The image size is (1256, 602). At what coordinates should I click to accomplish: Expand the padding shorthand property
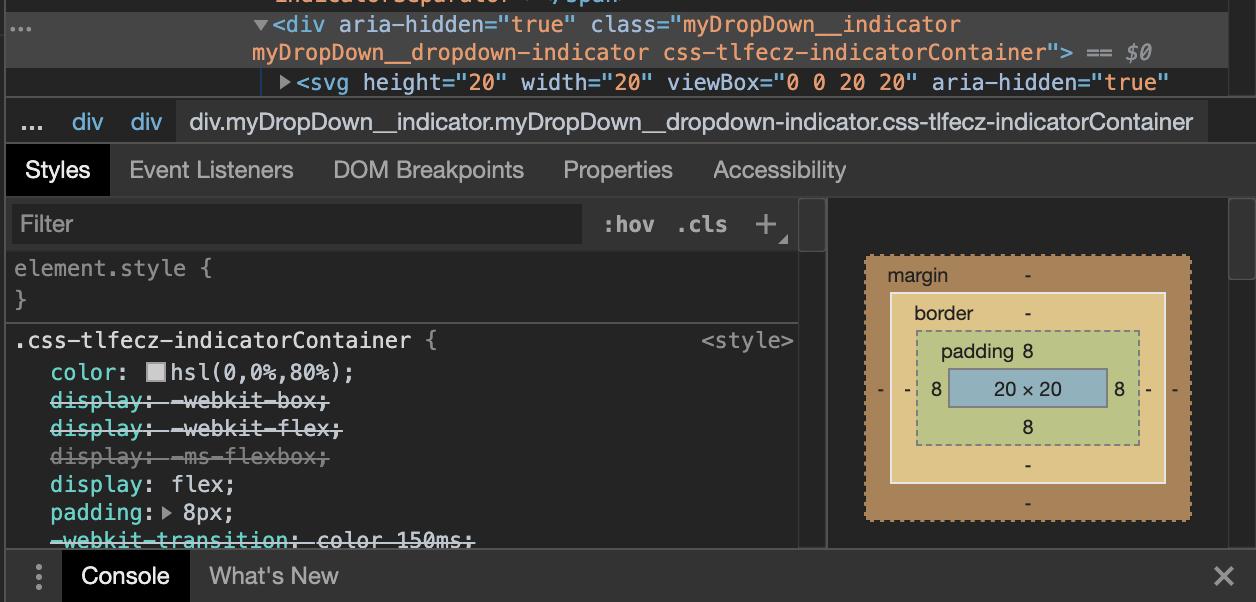pyautogui.click(x=167, y=513)
